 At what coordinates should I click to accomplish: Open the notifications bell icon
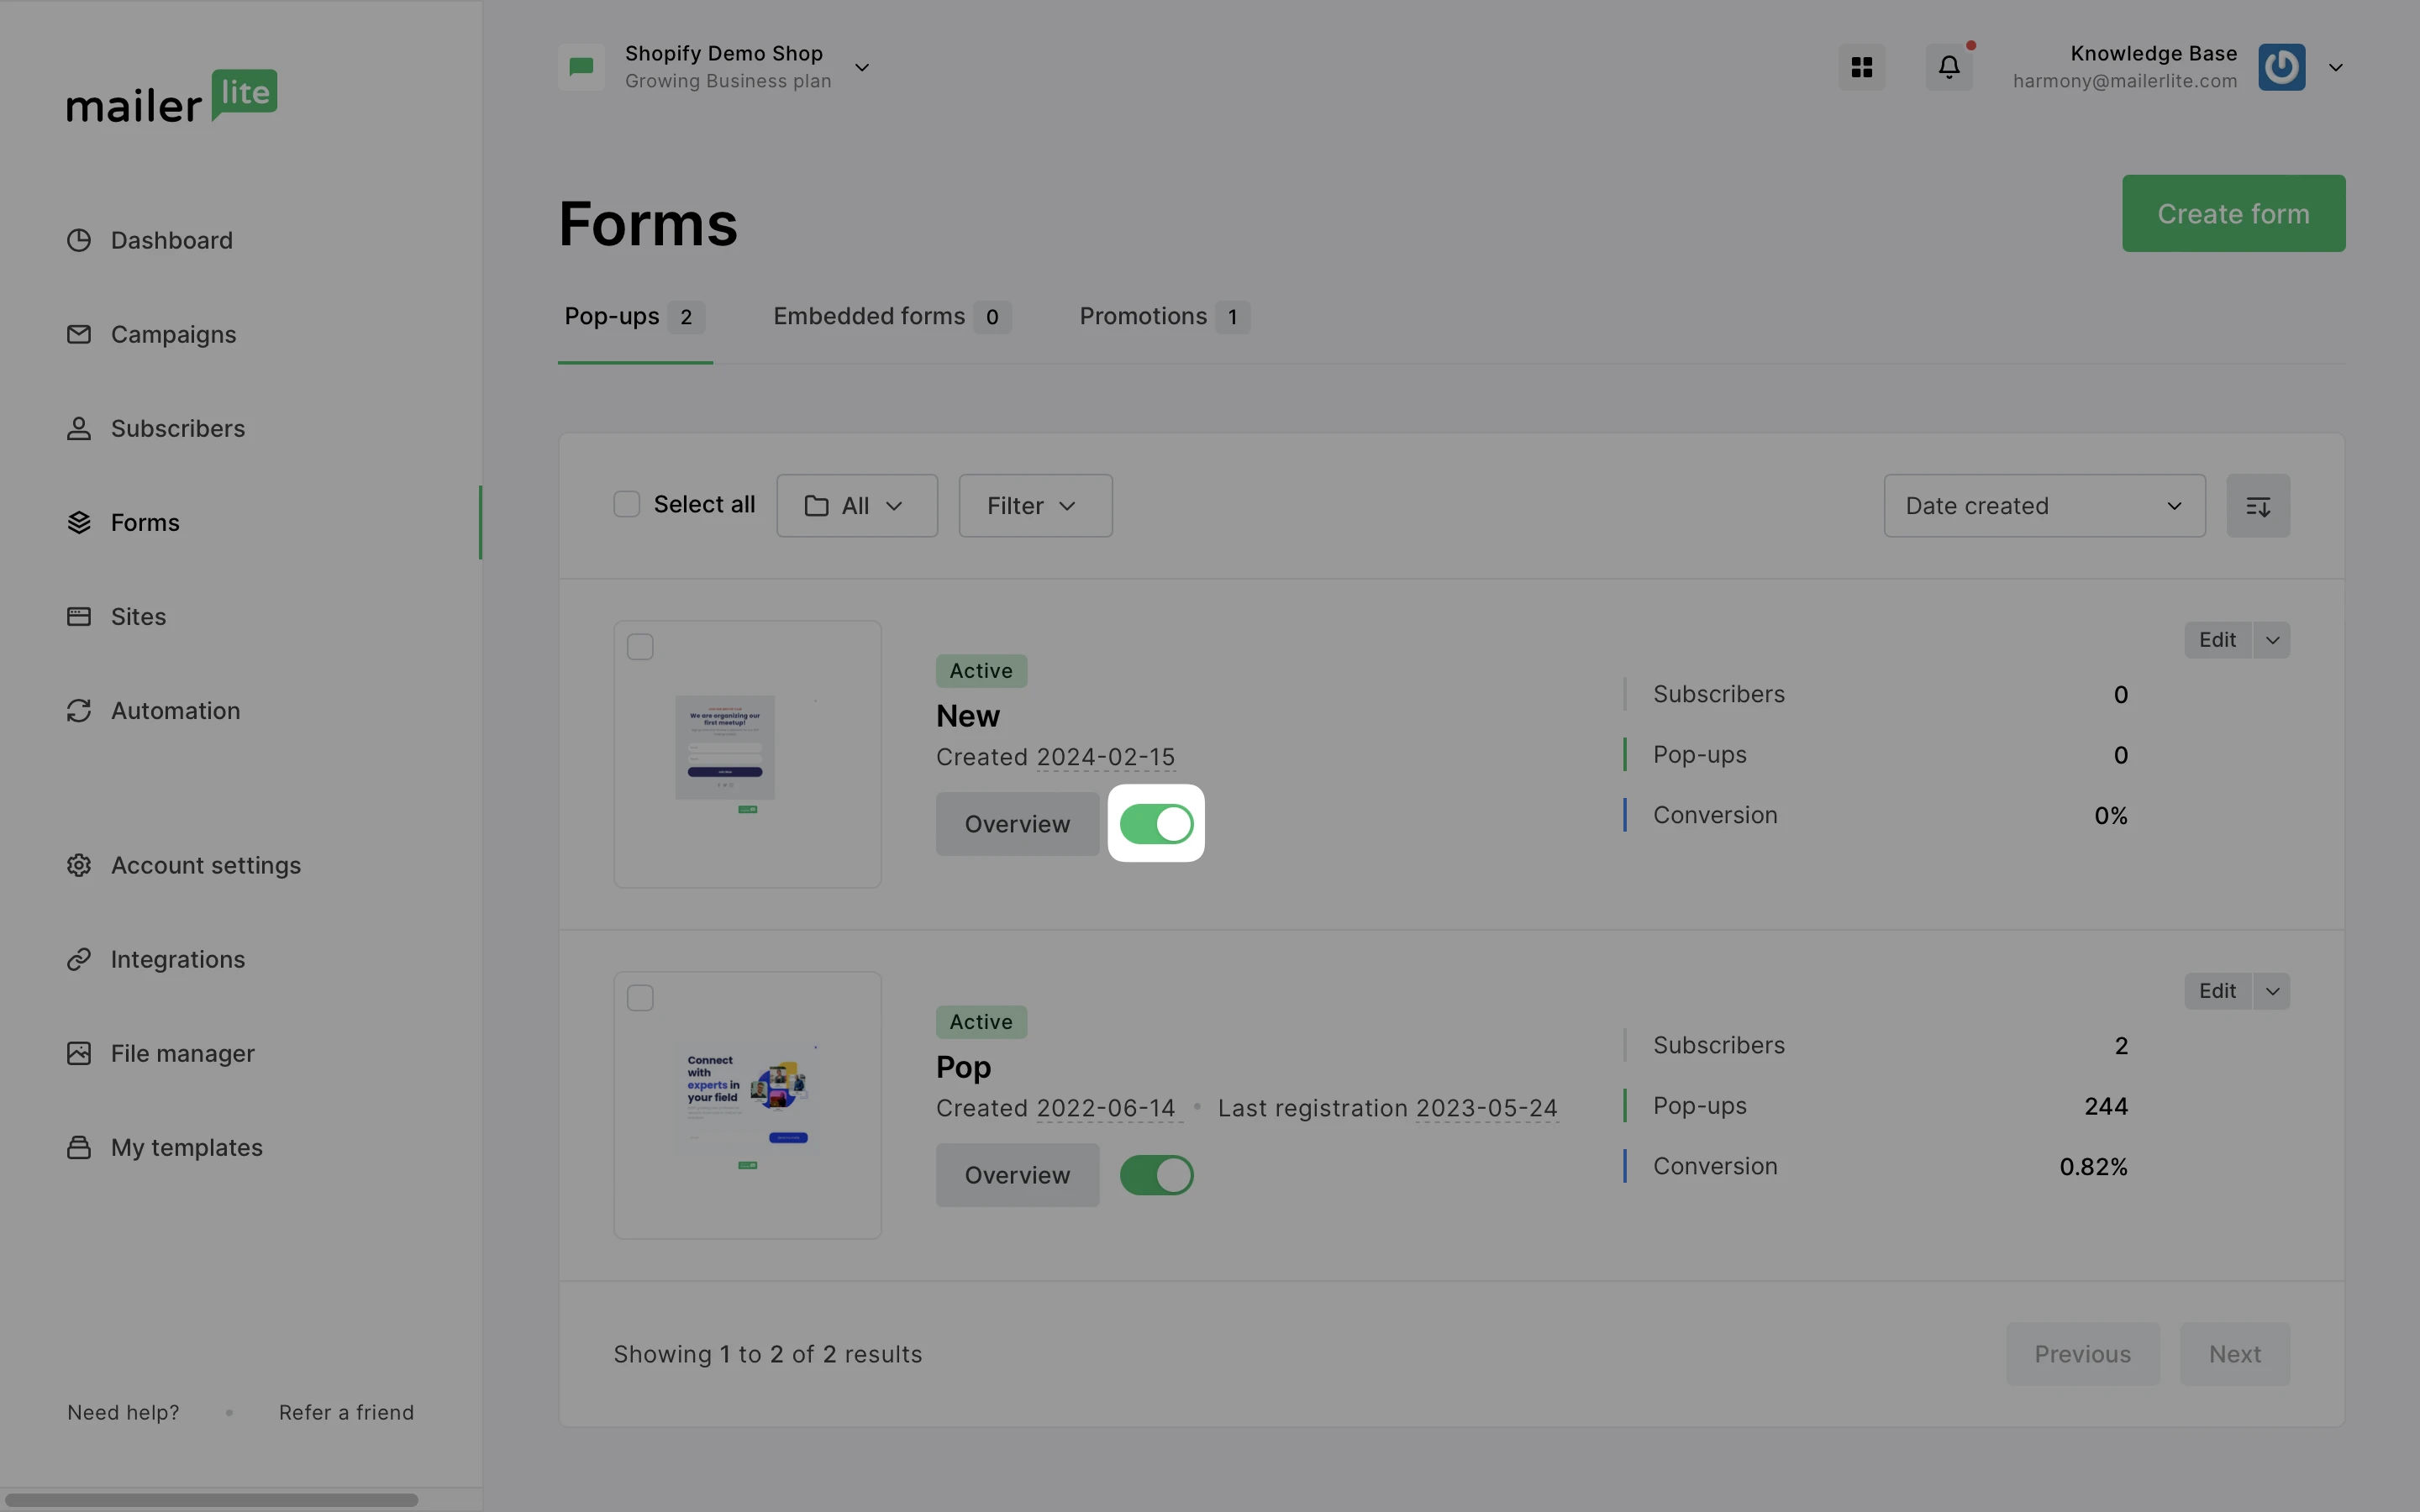1948,67
